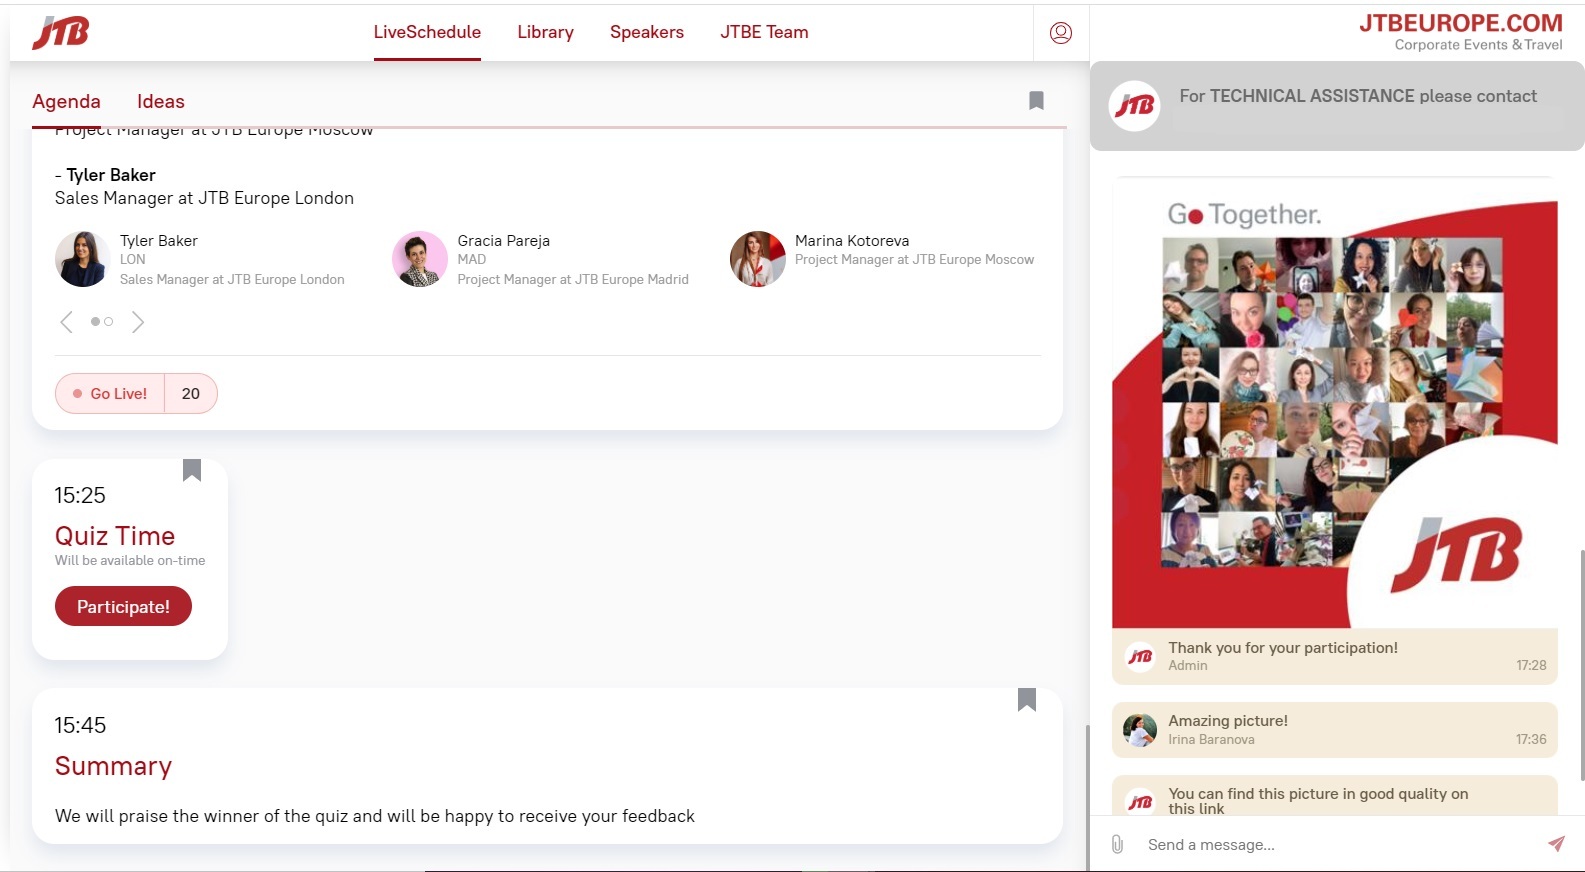This screenshot has width=1585, height=872.
Task: Click Irina Baranova's avatar in the chat
Action: [1140, 730]
